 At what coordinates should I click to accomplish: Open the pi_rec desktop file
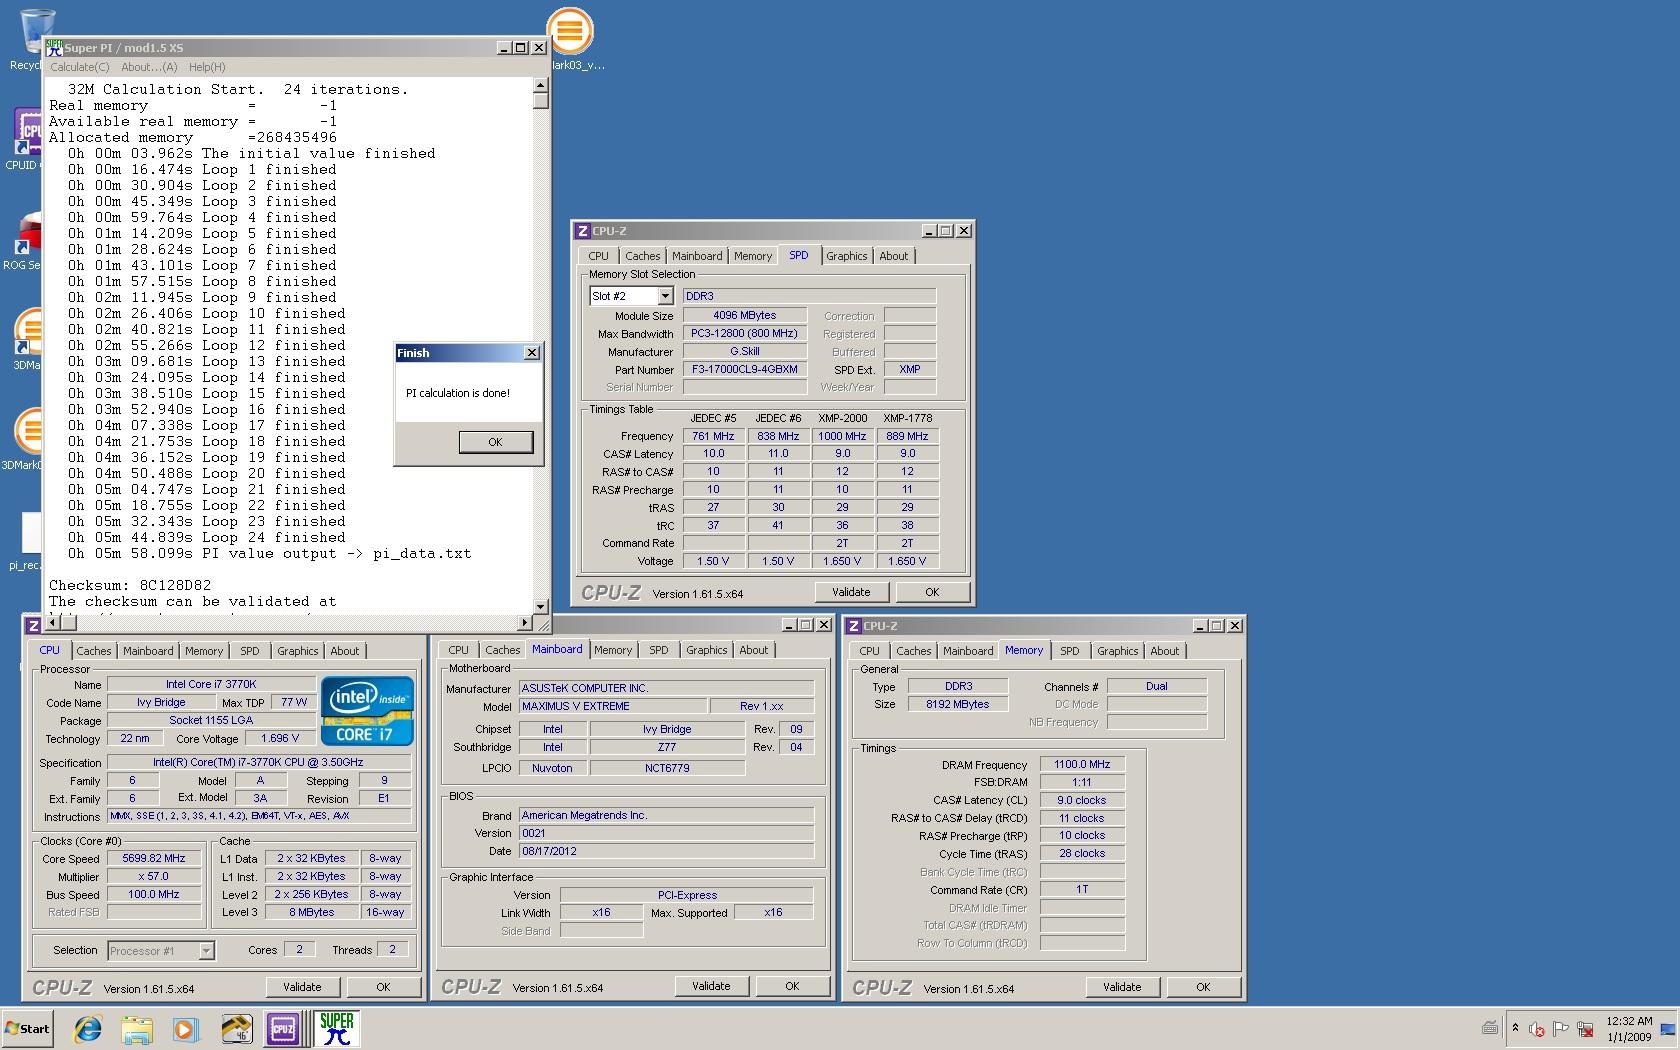[x=28, y=540]
